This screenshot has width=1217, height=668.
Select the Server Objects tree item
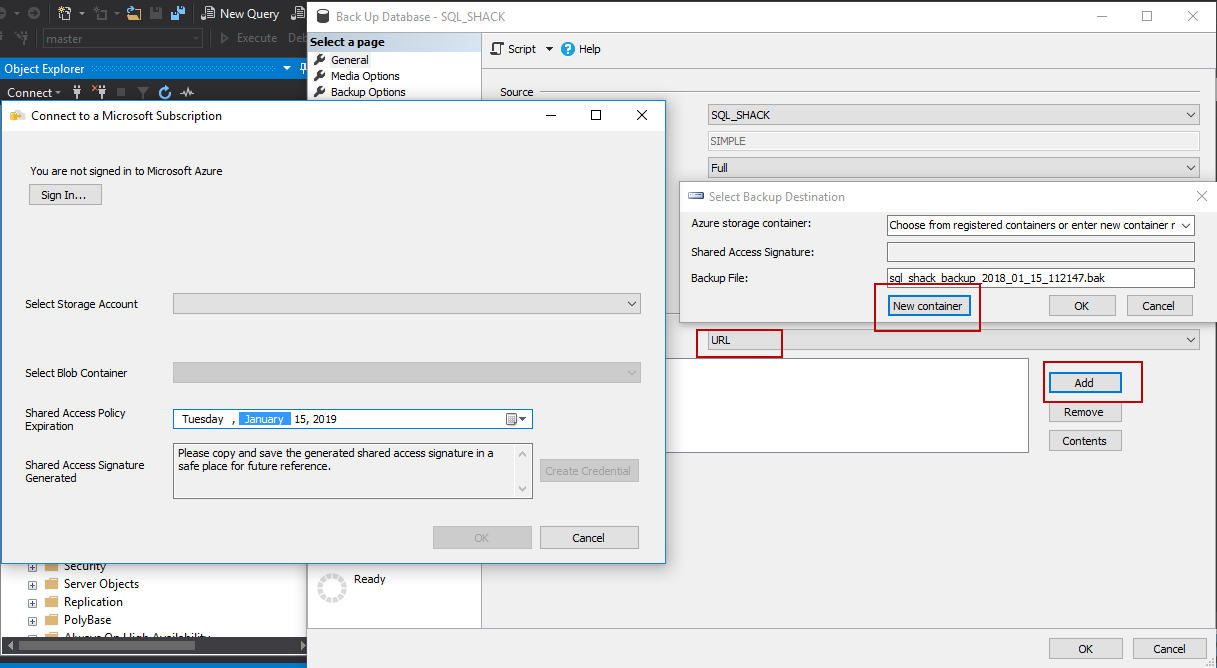101,584
